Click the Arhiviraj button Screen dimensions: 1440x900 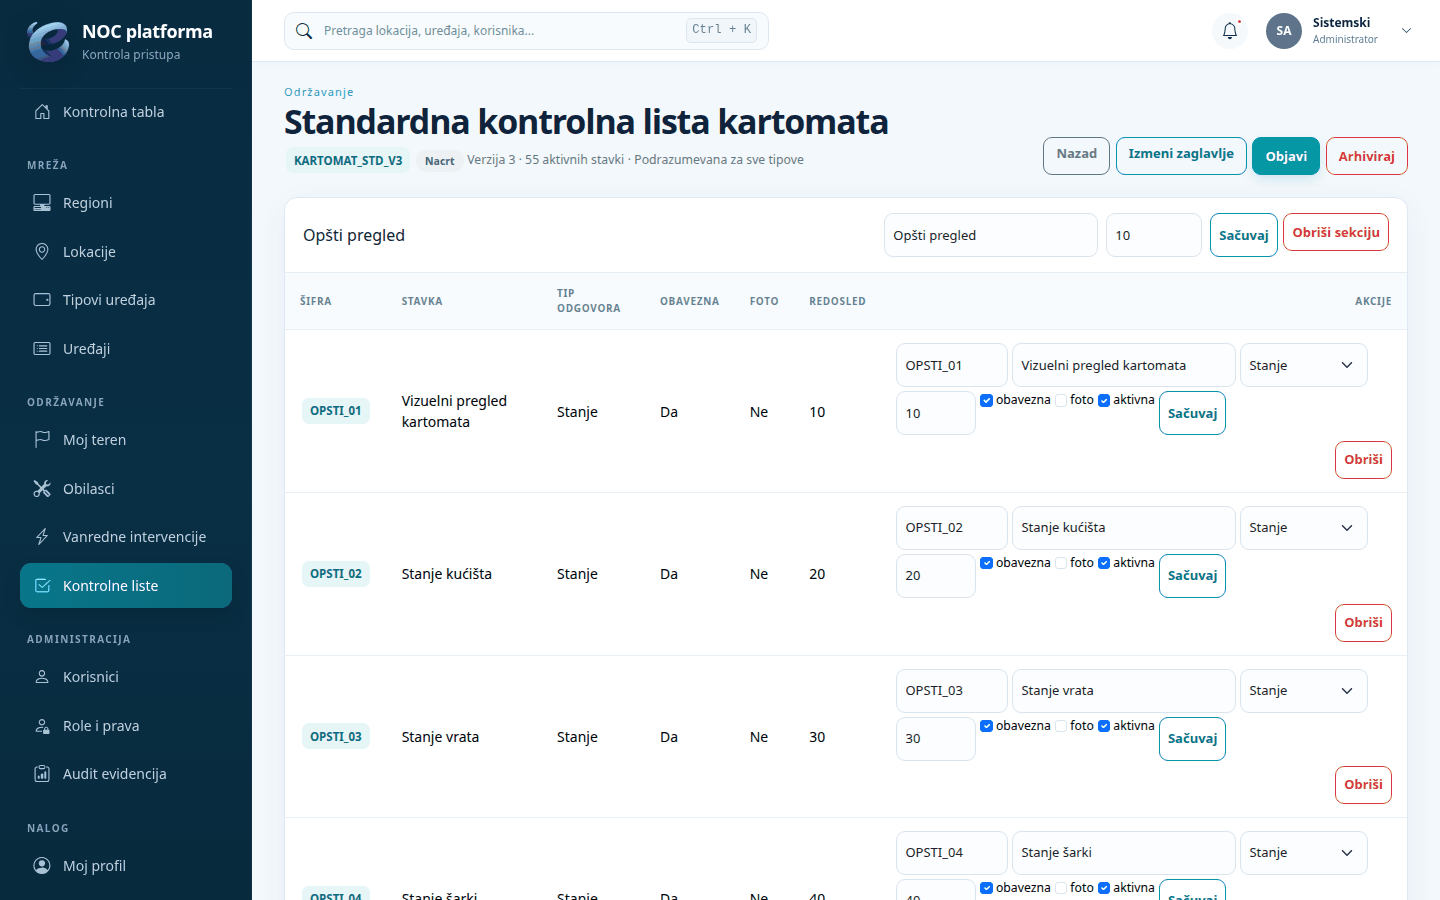pos(1367,156)
